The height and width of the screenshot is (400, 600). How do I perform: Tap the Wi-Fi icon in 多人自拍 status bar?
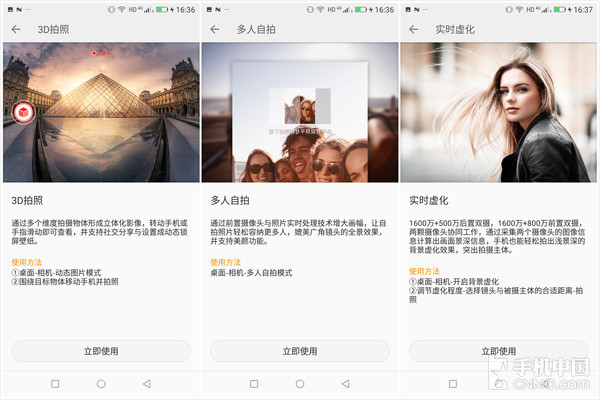321,10
